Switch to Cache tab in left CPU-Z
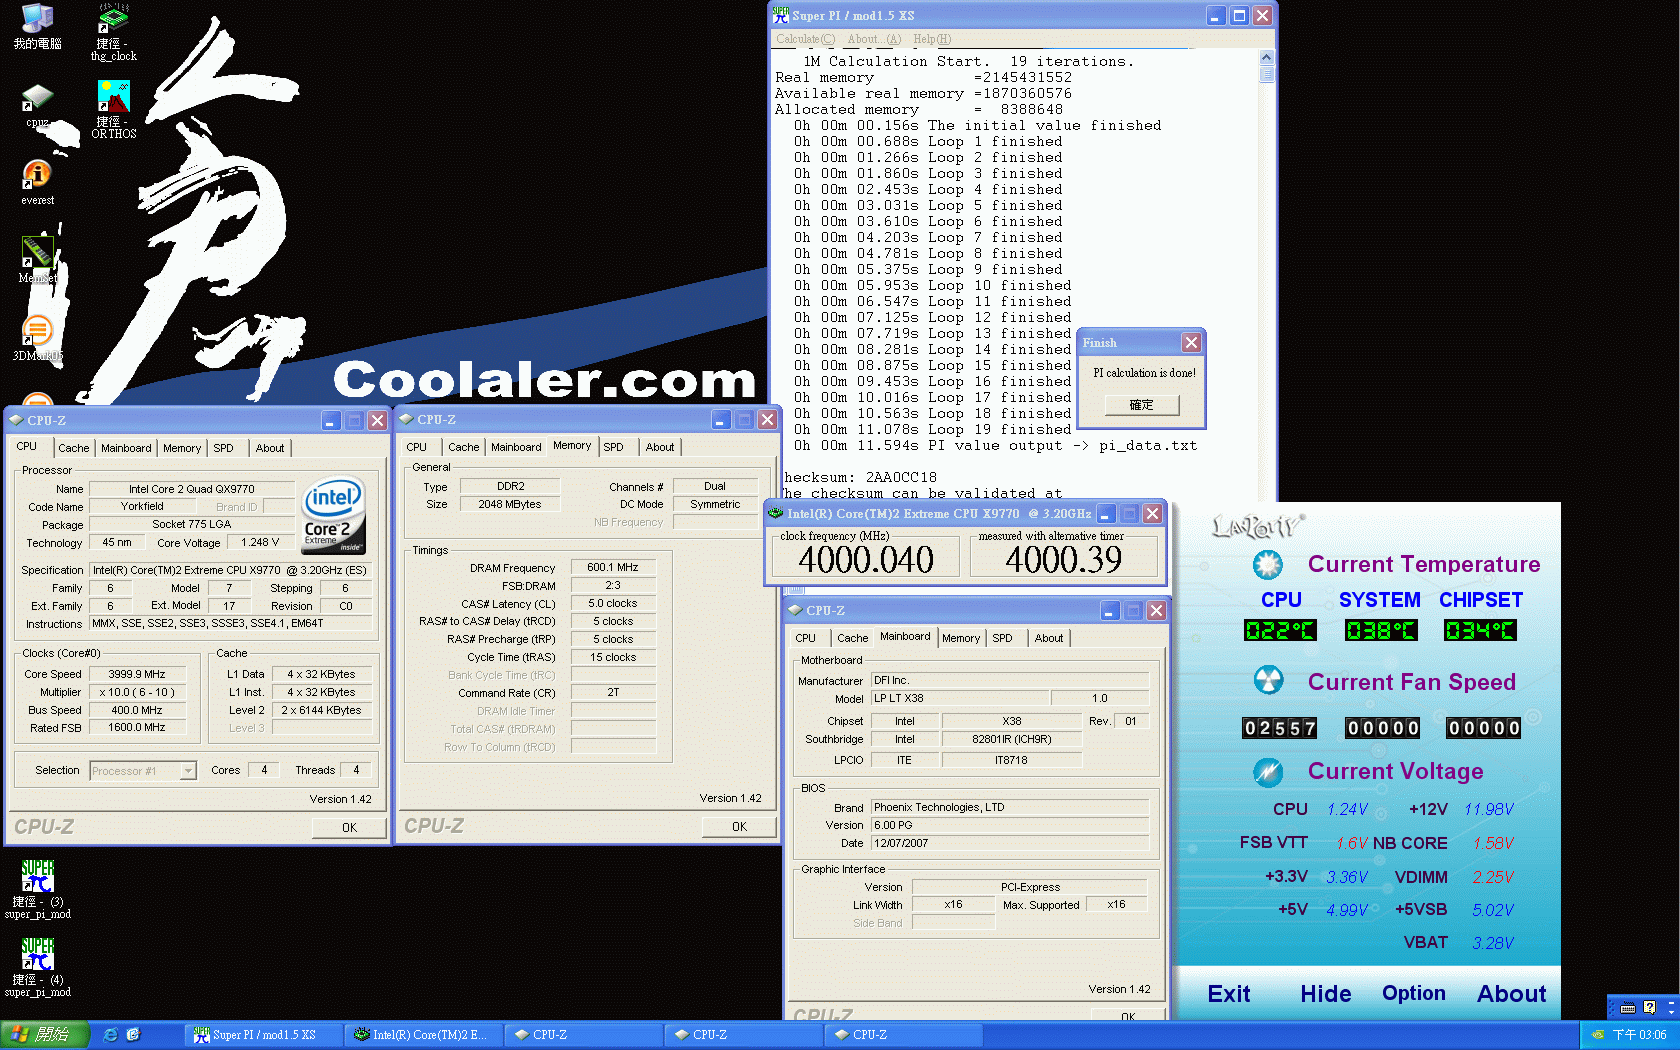 [73, 448]
